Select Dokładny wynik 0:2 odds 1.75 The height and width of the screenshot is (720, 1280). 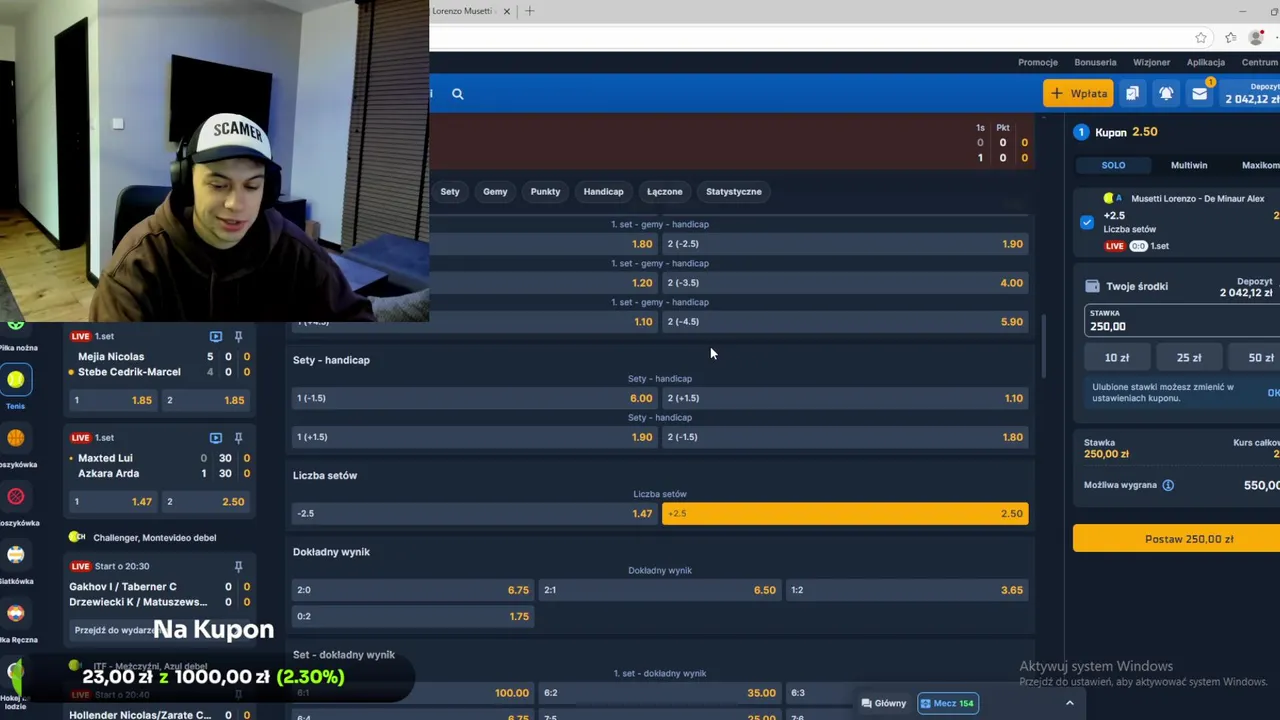413,617
